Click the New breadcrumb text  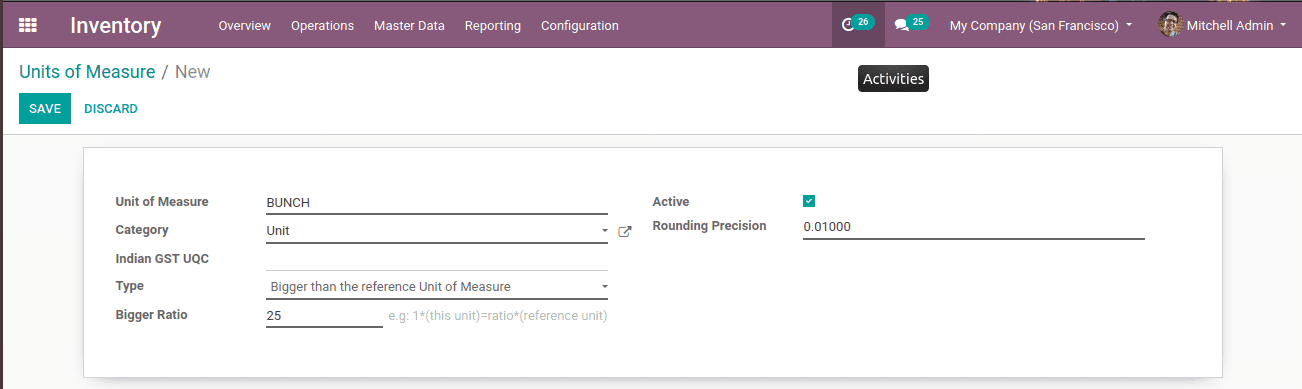193,72
